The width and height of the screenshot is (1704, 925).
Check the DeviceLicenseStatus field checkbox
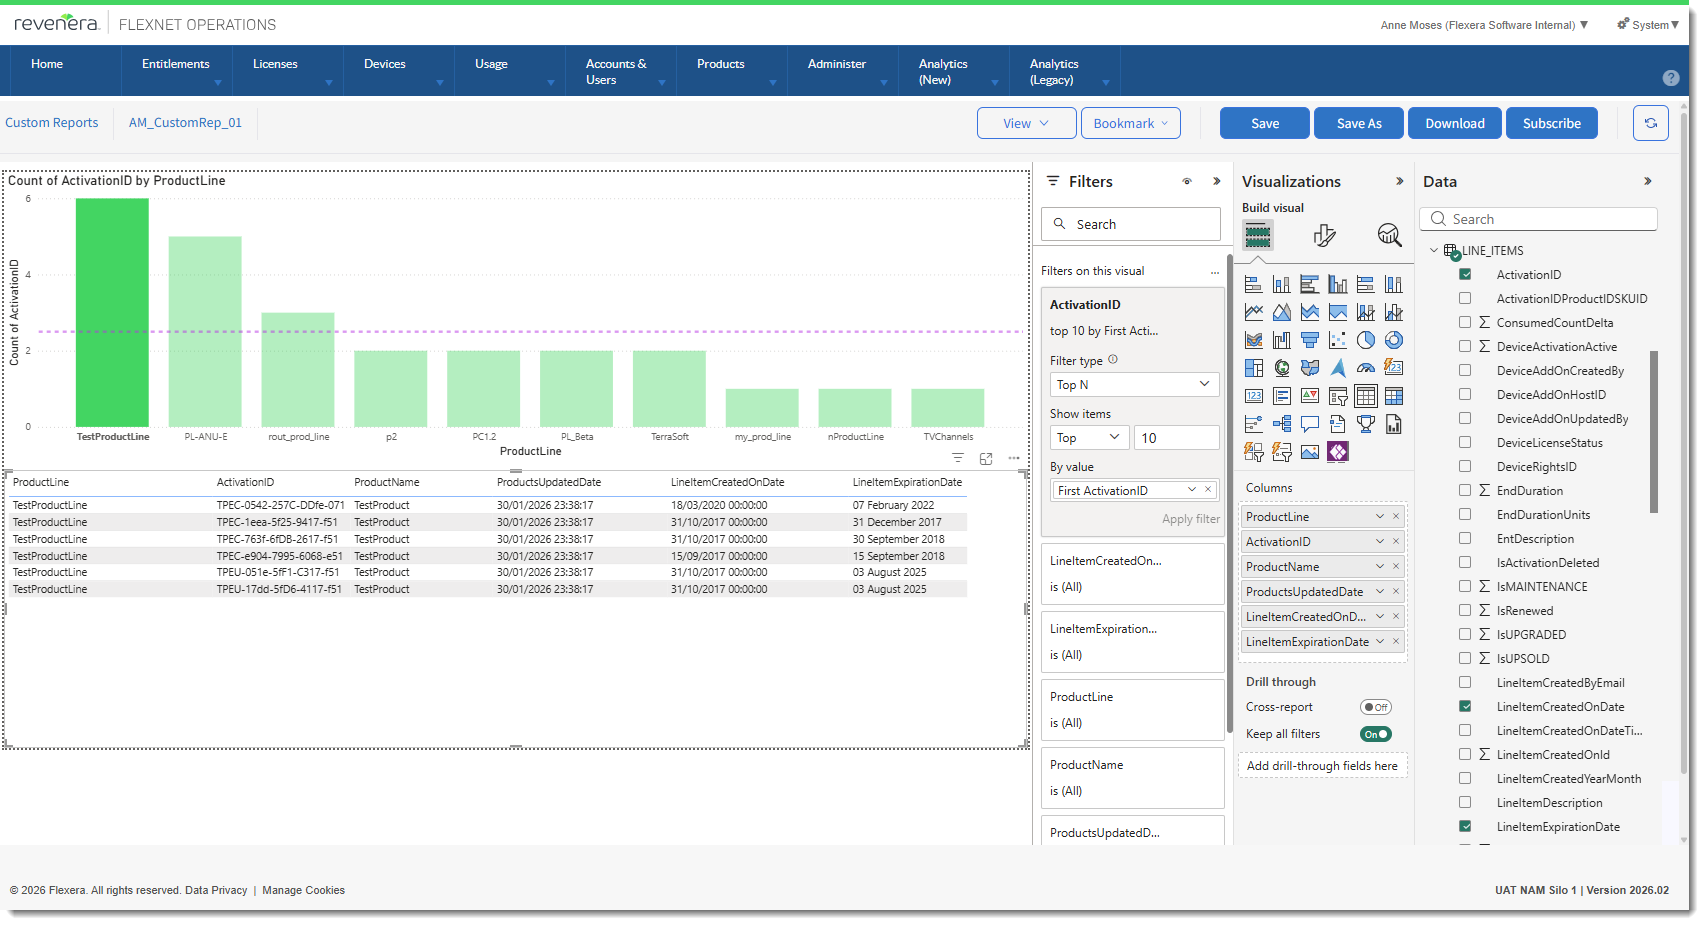coord(1465,443)
